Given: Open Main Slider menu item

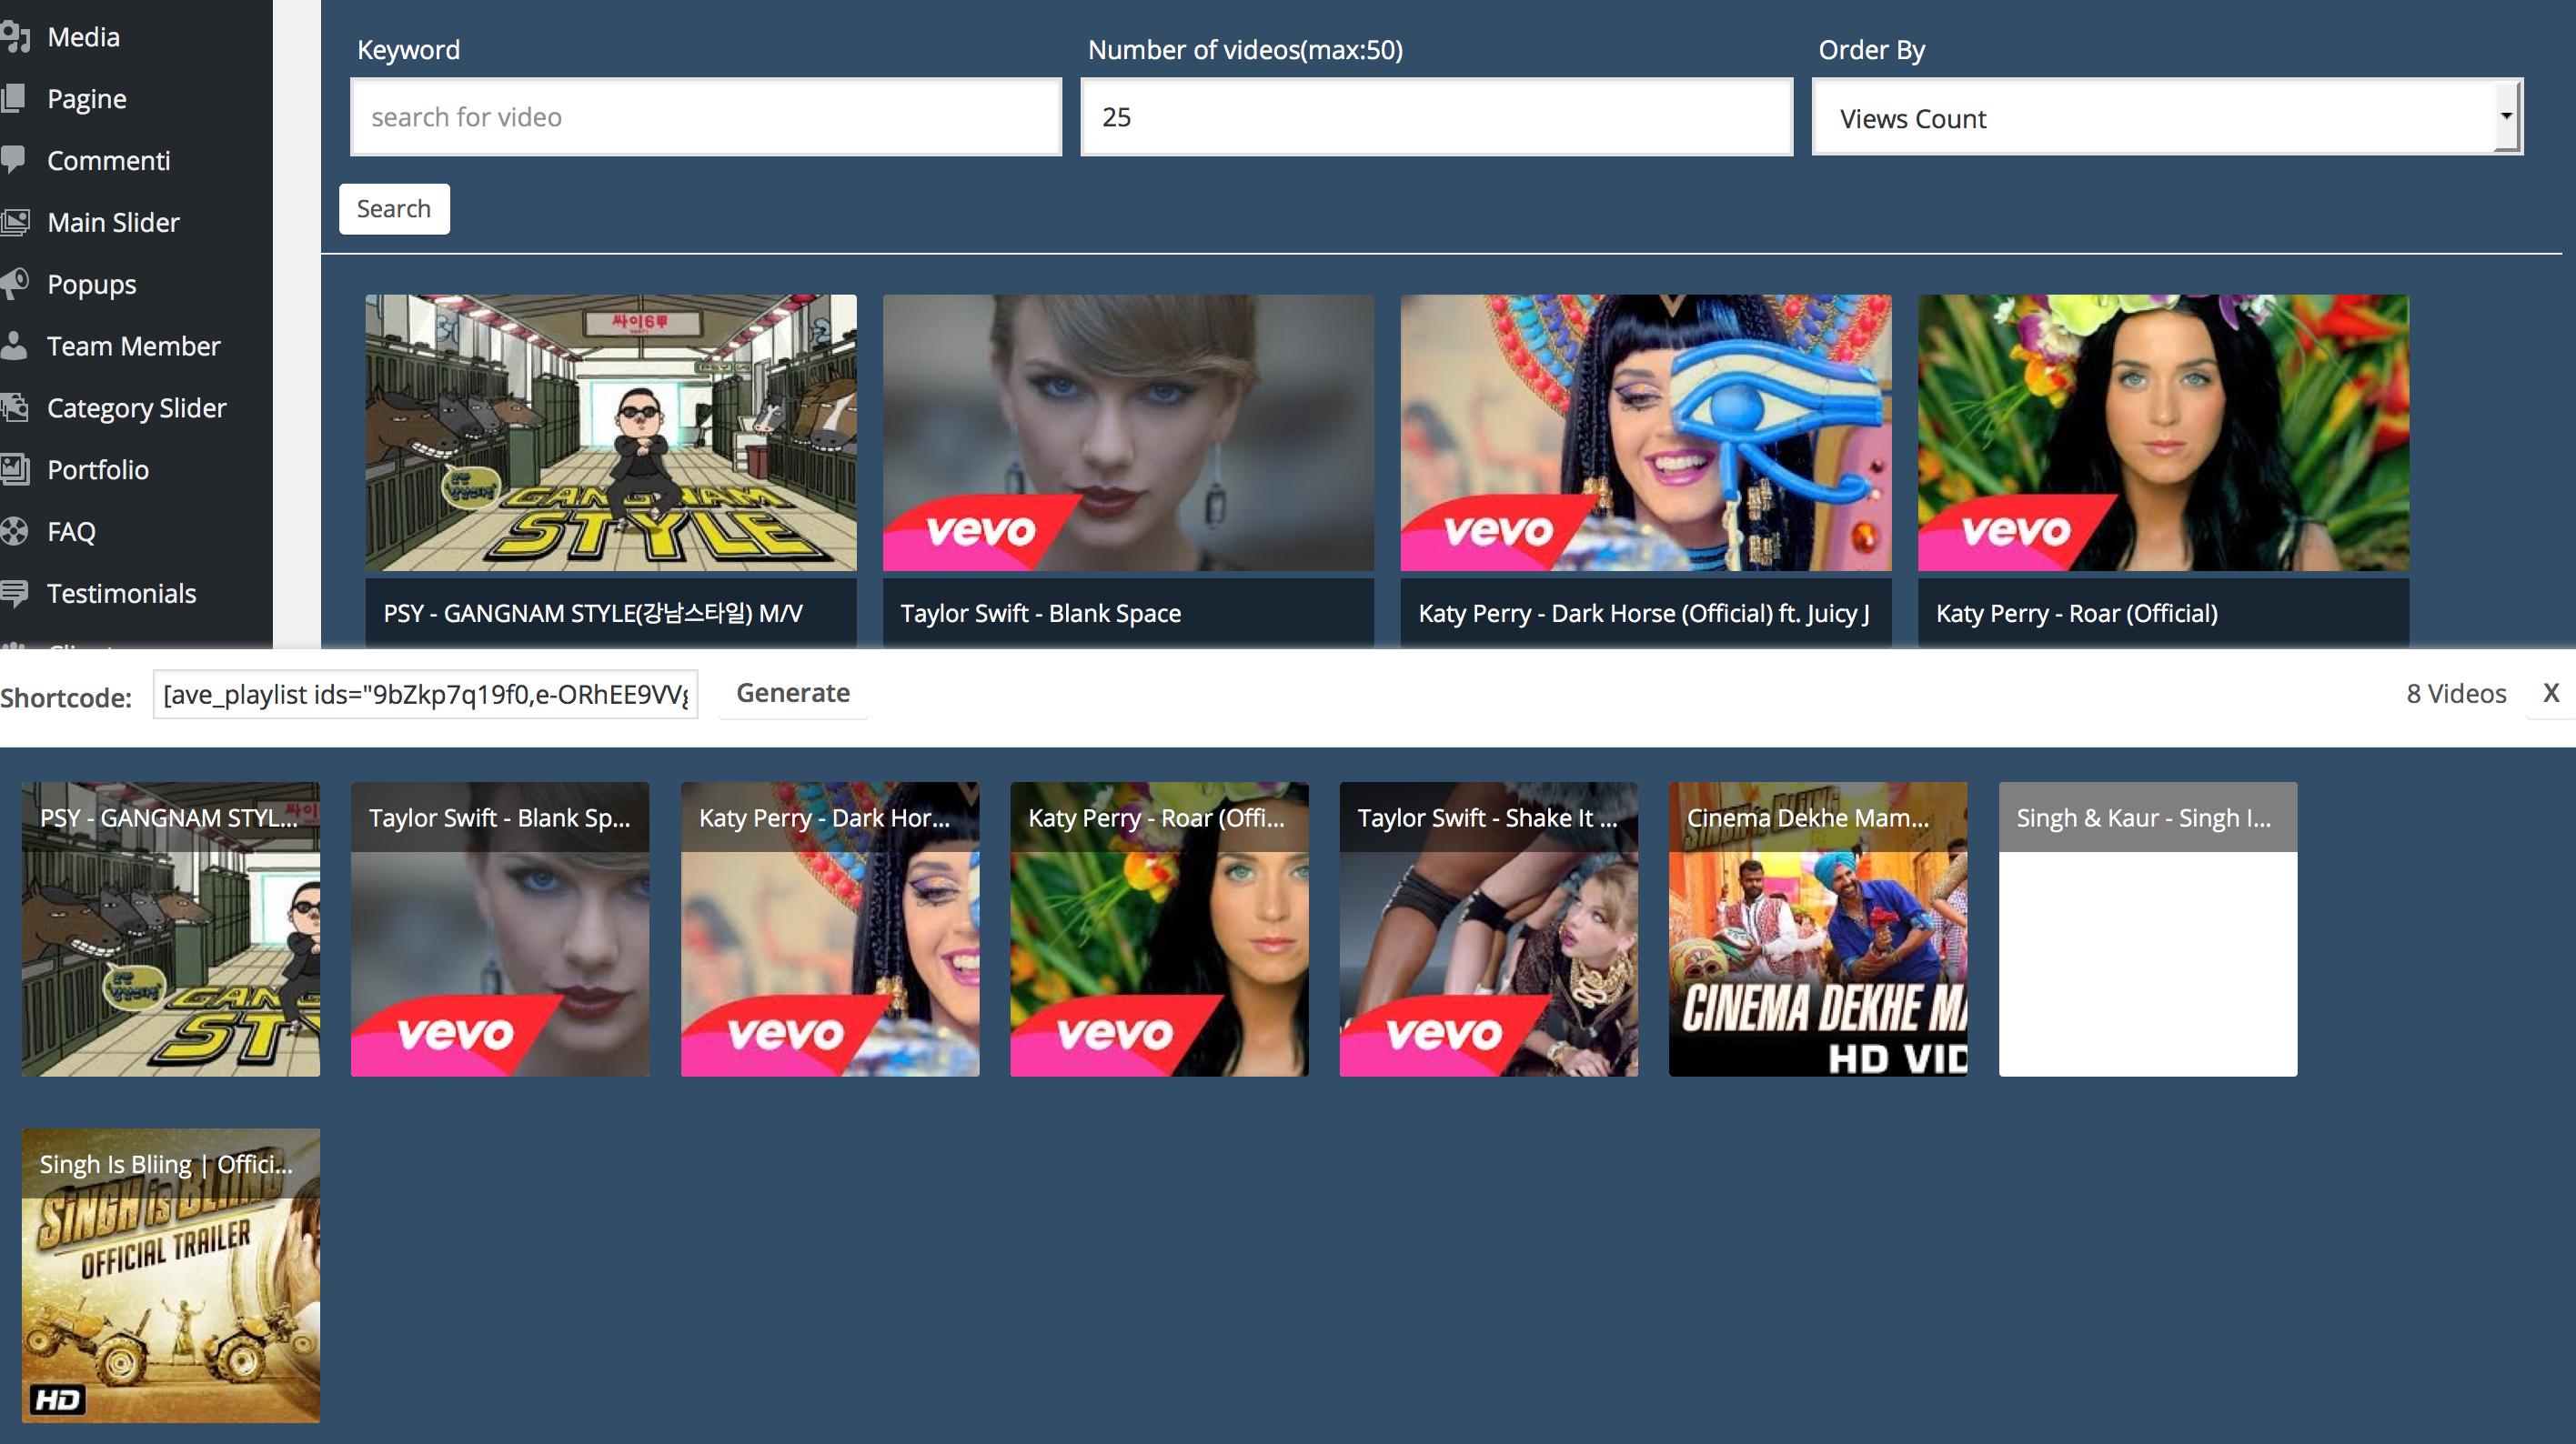Looking at the screenshot, I should click(x=113, y=222).
